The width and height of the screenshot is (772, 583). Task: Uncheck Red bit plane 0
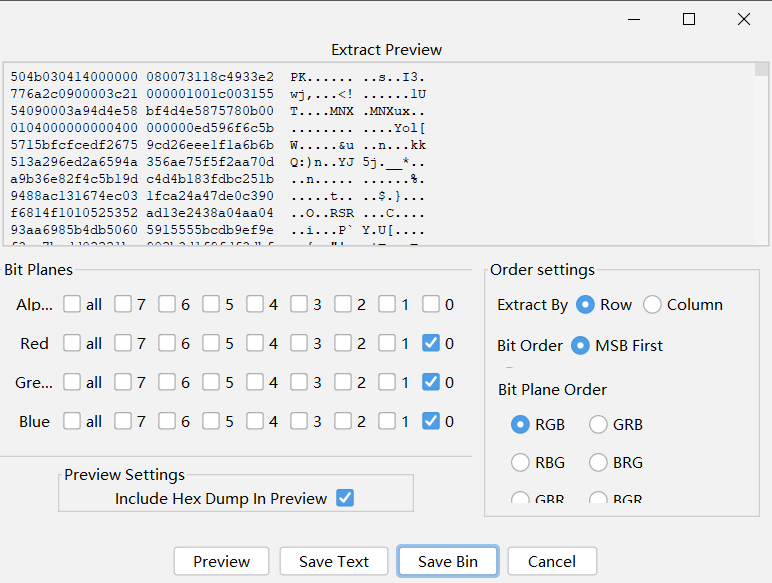tap(431, 343)
